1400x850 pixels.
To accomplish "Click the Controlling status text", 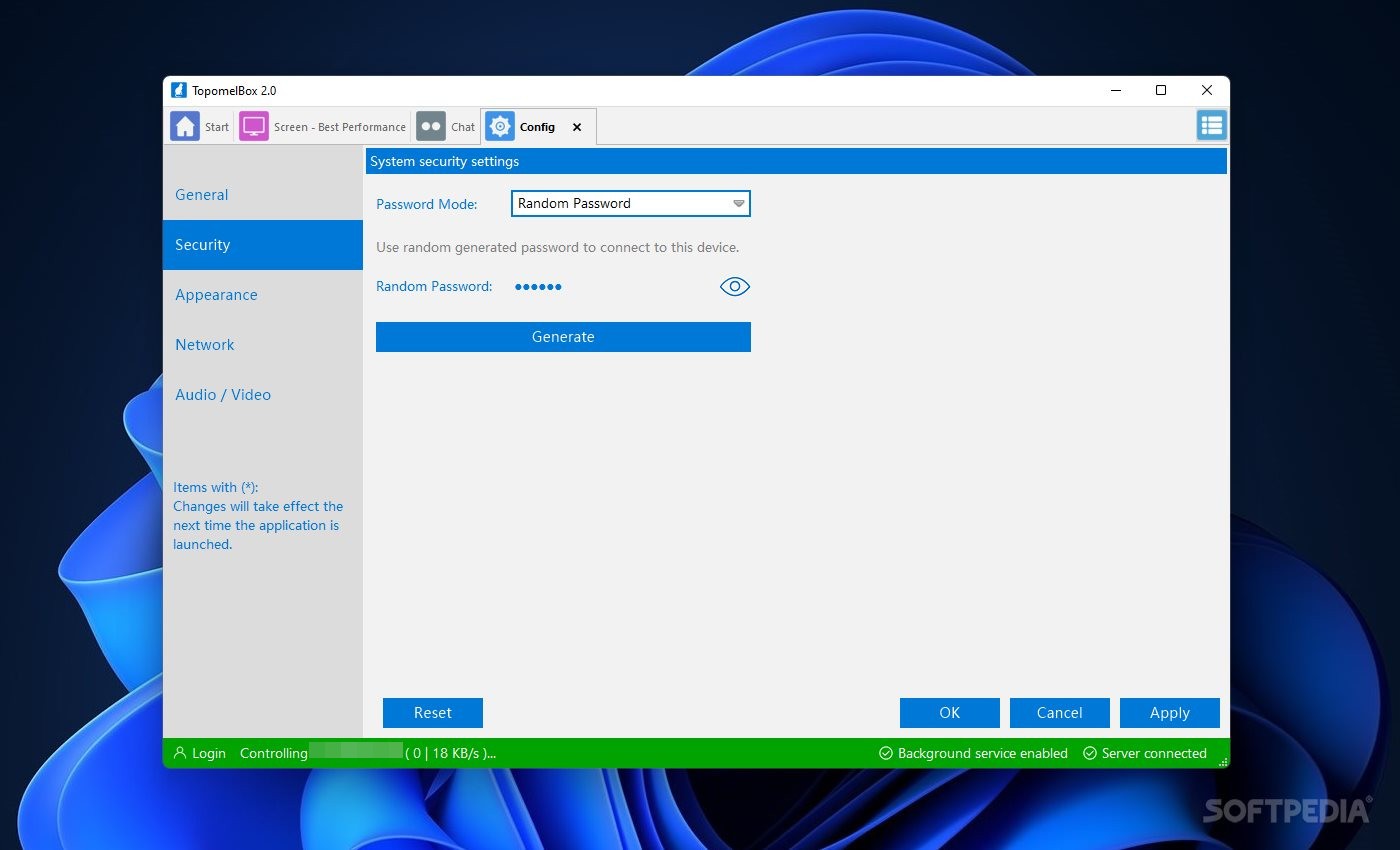I will (x=274, y=753).
